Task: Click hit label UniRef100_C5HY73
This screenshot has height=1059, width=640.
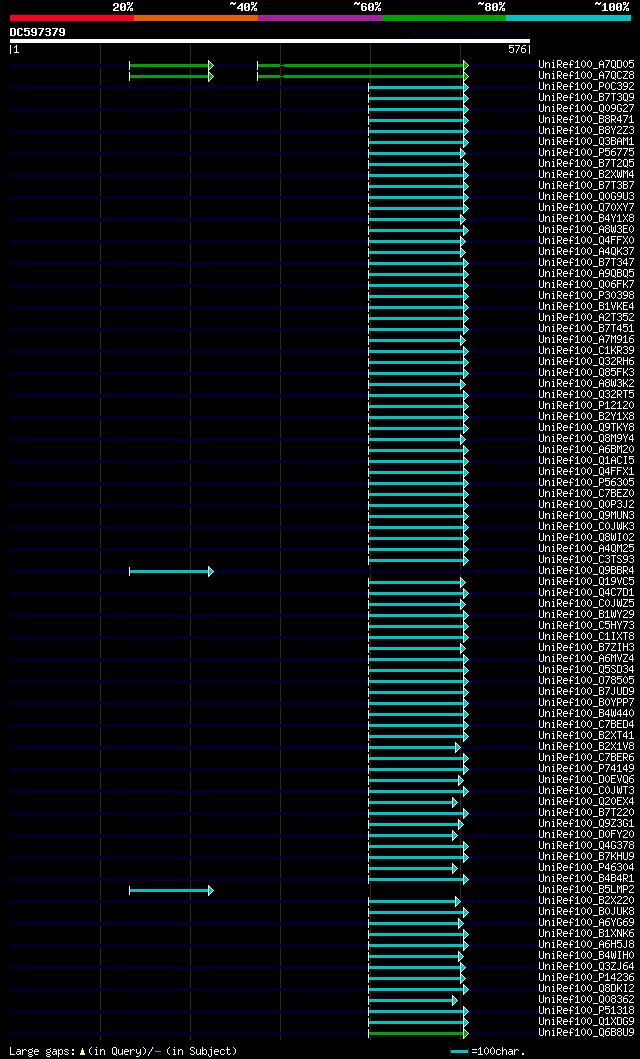Action: pyautogui.click(x=586, y=625)
